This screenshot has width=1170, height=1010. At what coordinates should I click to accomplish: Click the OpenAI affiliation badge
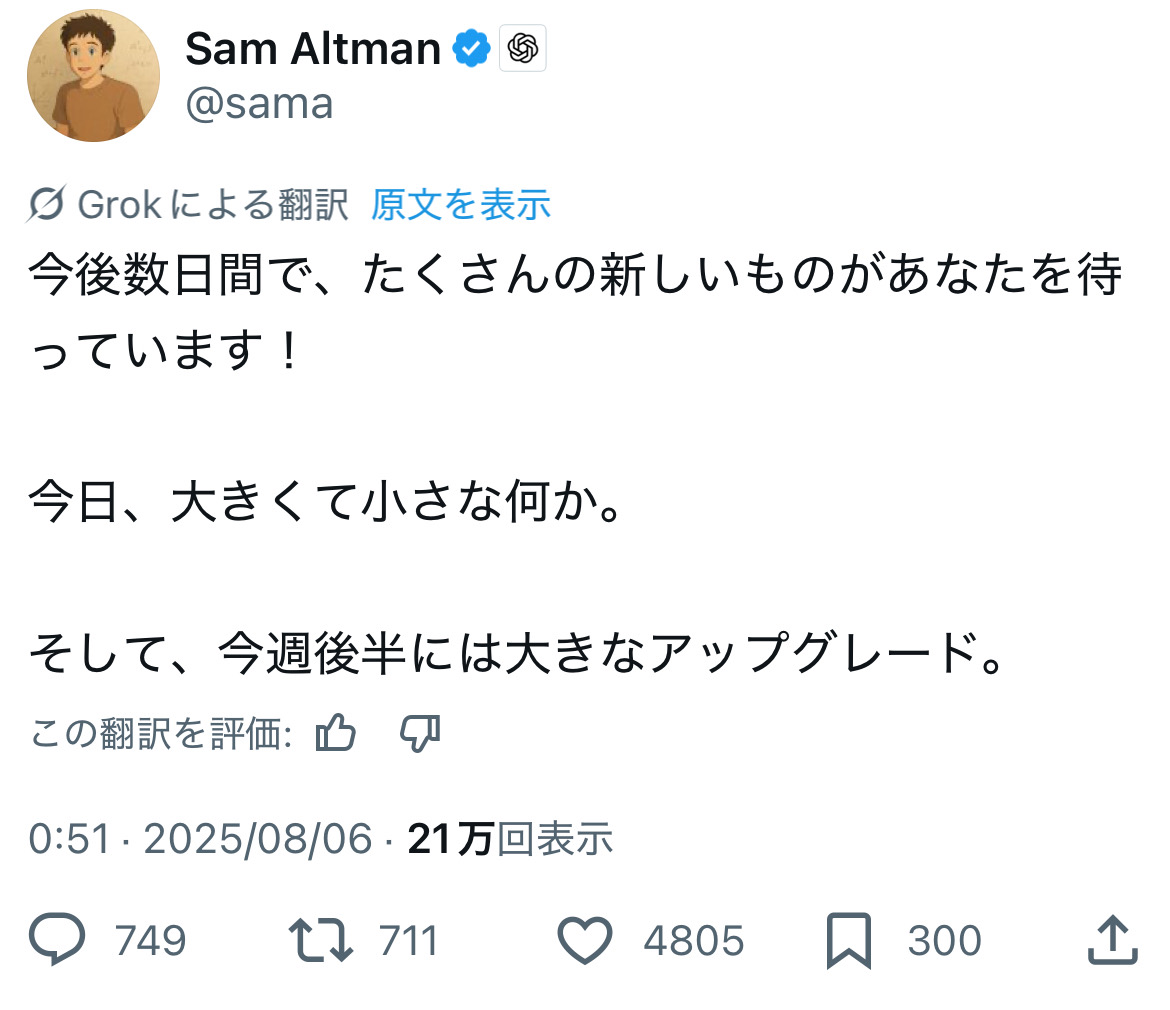pyautogui.click(x=523, y=48)
